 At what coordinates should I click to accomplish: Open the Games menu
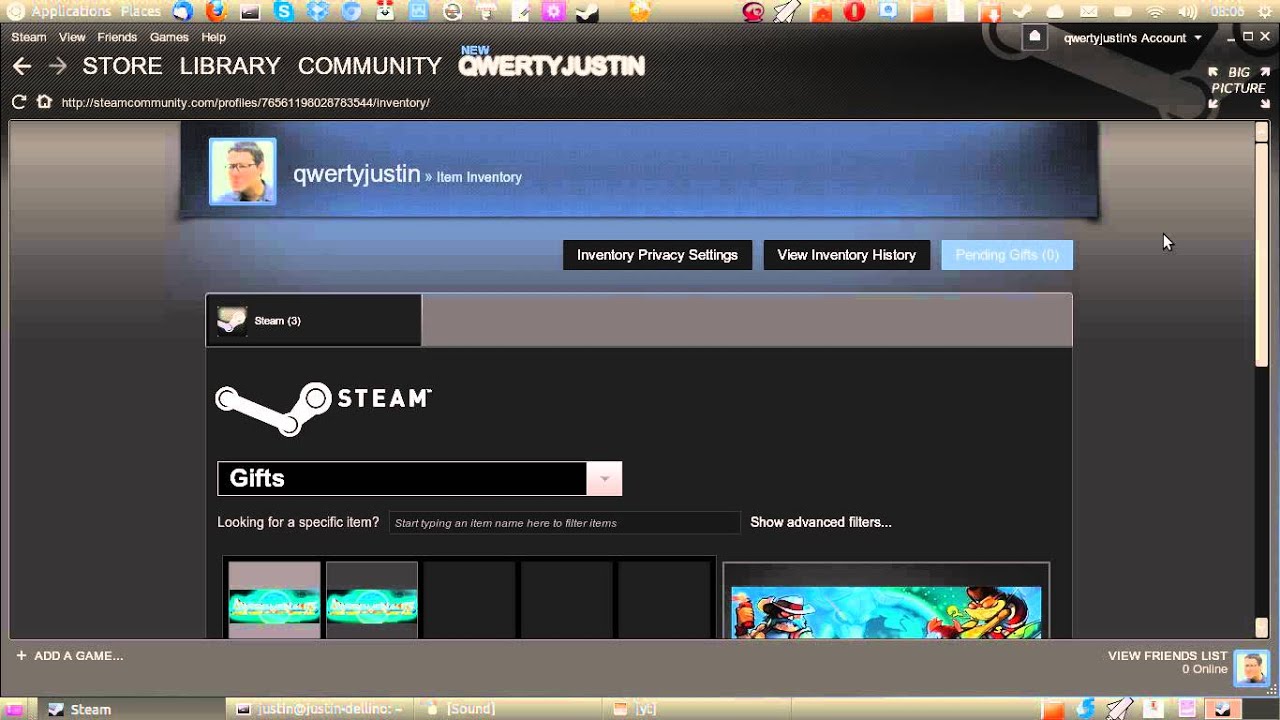pos(169,37)
